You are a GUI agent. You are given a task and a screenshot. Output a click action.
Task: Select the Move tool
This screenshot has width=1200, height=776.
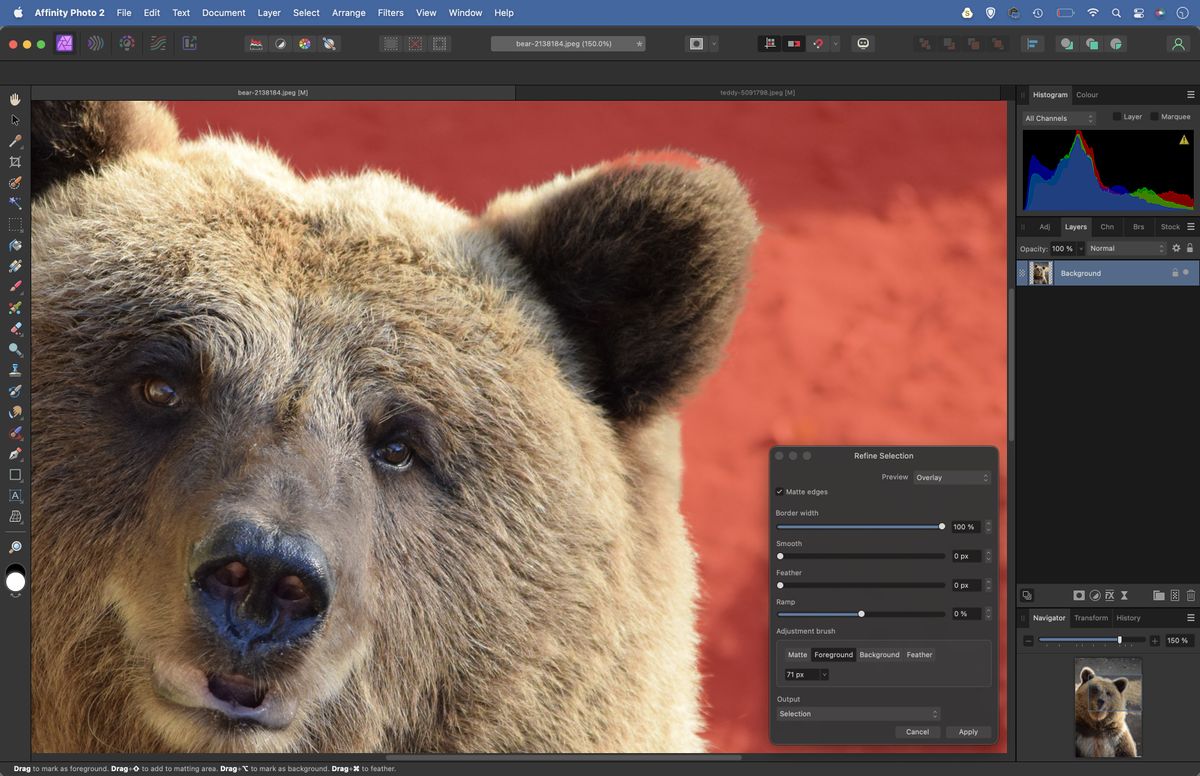pos(14,119)
